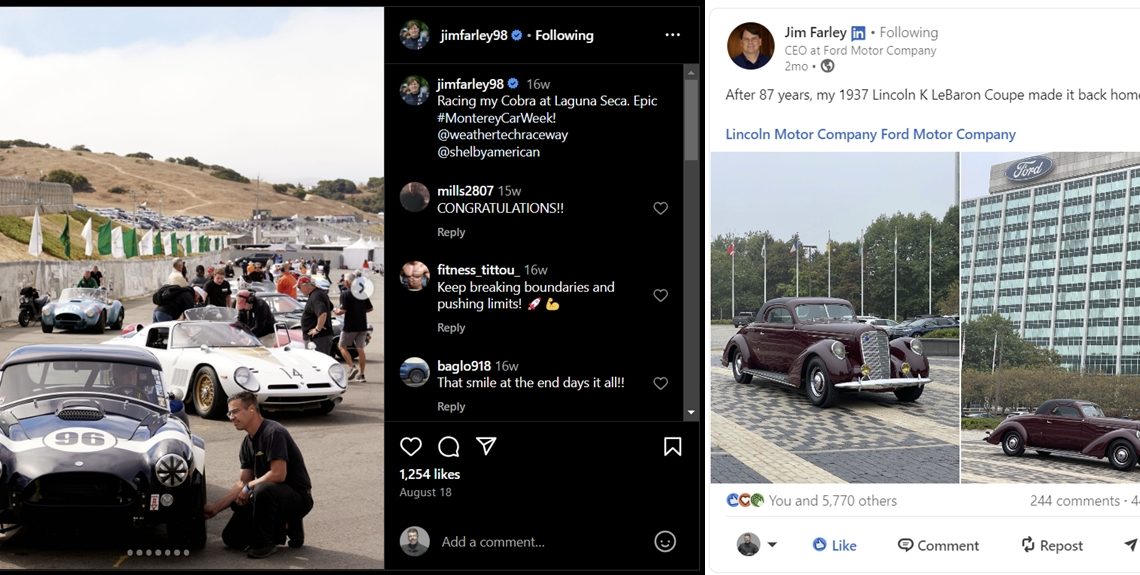Repost the Jim Farley LinkedIn post
Image resolution: width=1140 pixels, height=575 pixels.
[x=1051, y=545]
